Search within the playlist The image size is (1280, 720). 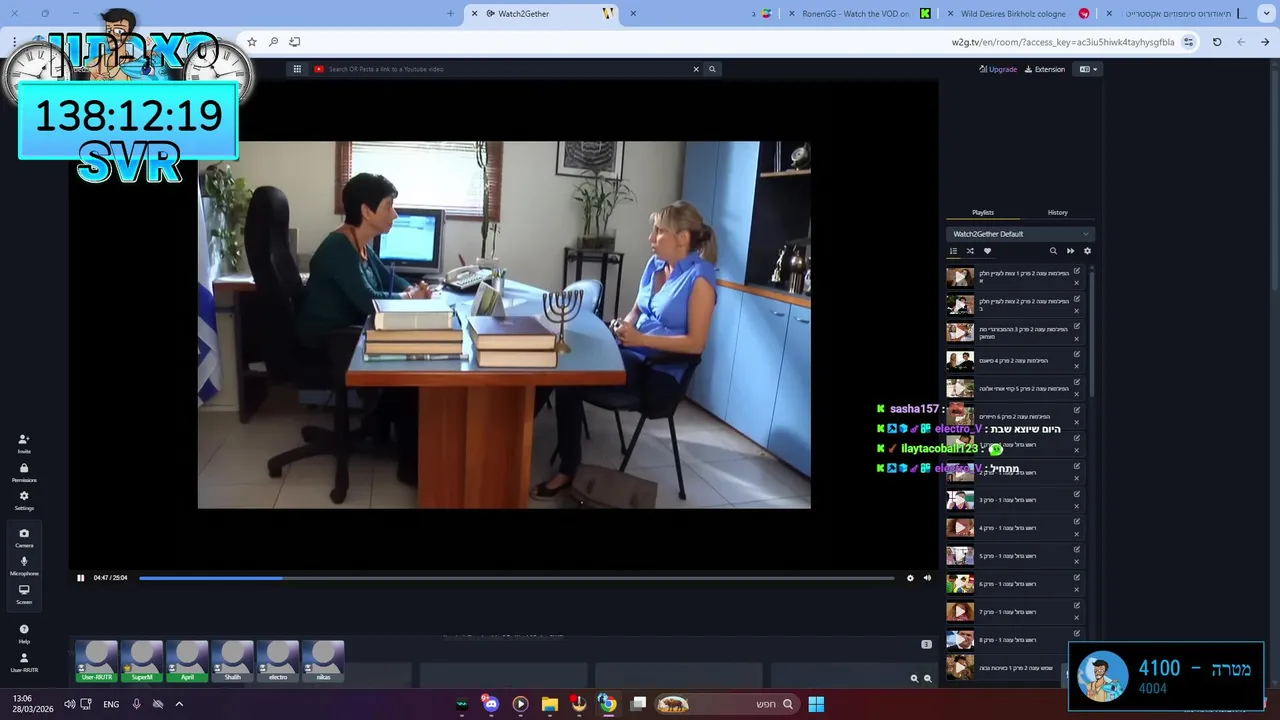click(1053, 251)
